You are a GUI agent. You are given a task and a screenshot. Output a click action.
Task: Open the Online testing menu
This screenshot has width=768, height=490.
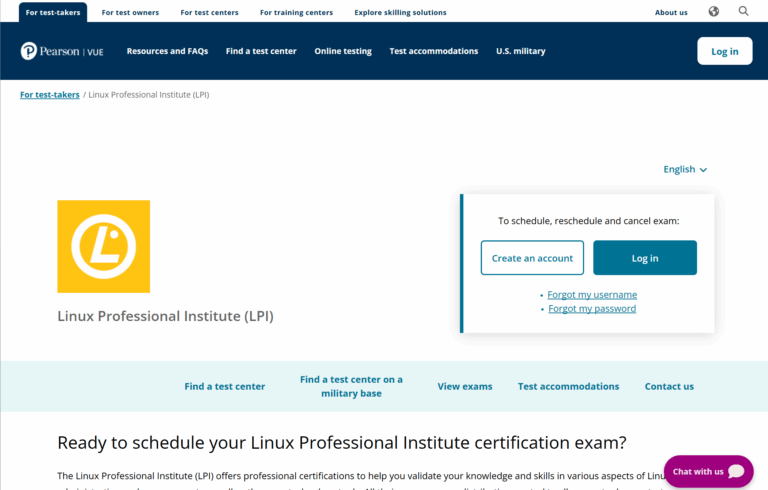(x=343, y=51)
